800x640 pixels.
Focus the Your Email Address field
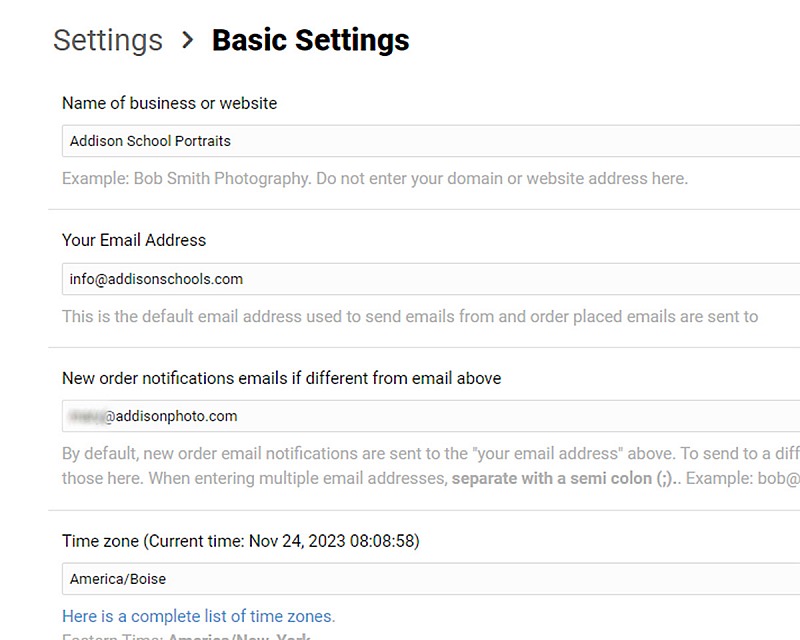click(431, 279)
